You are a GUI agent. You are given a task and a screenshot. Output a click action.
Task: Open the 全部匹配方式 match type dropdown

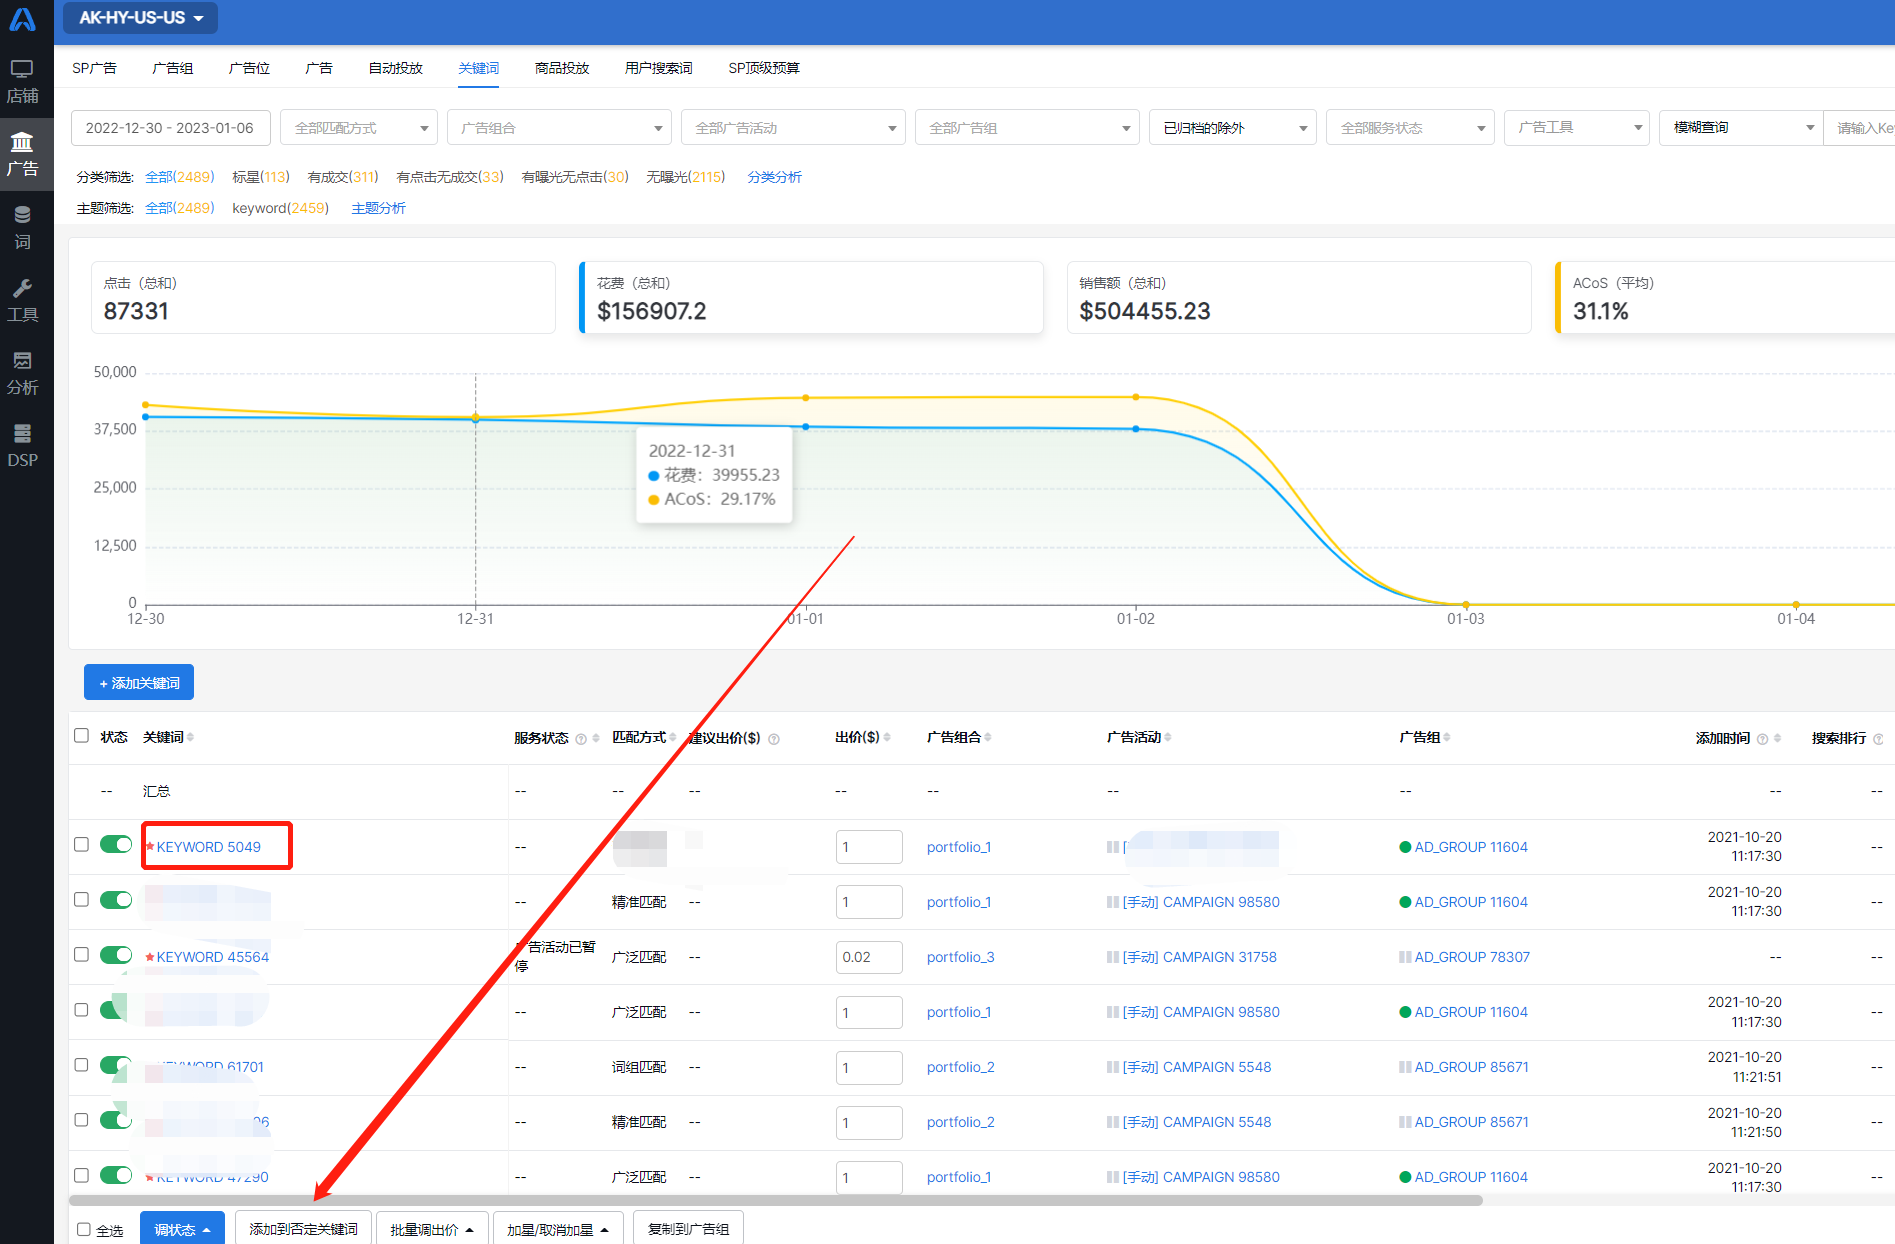point(359,128)
